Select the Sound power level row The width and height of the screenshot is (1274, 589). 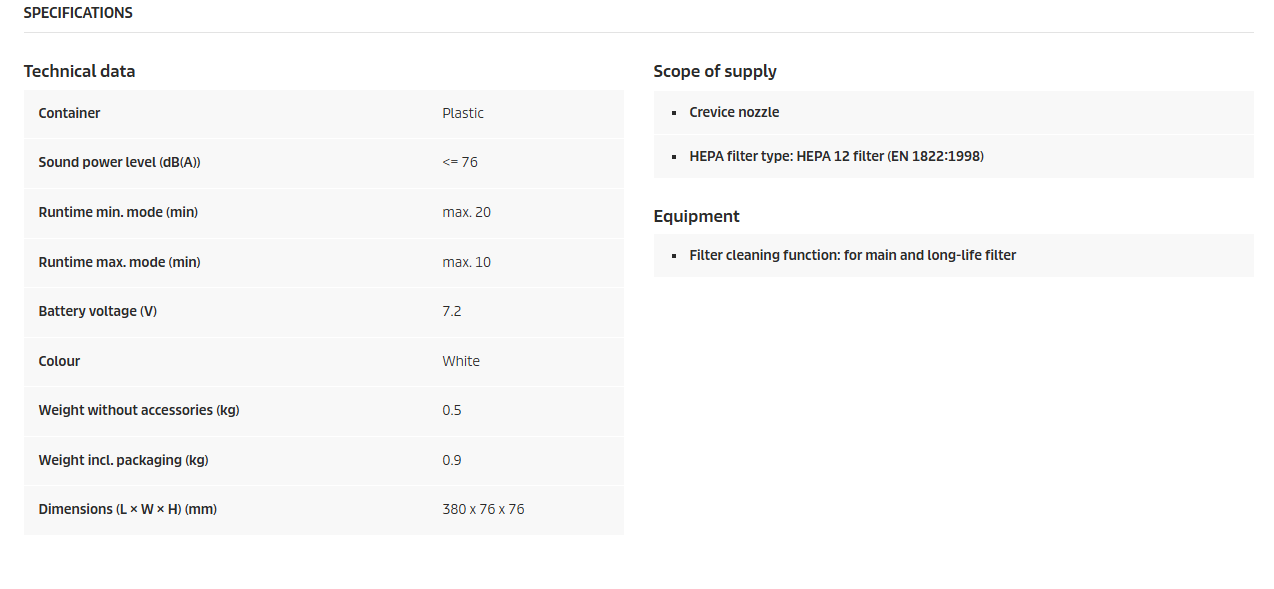coord(324,162)
